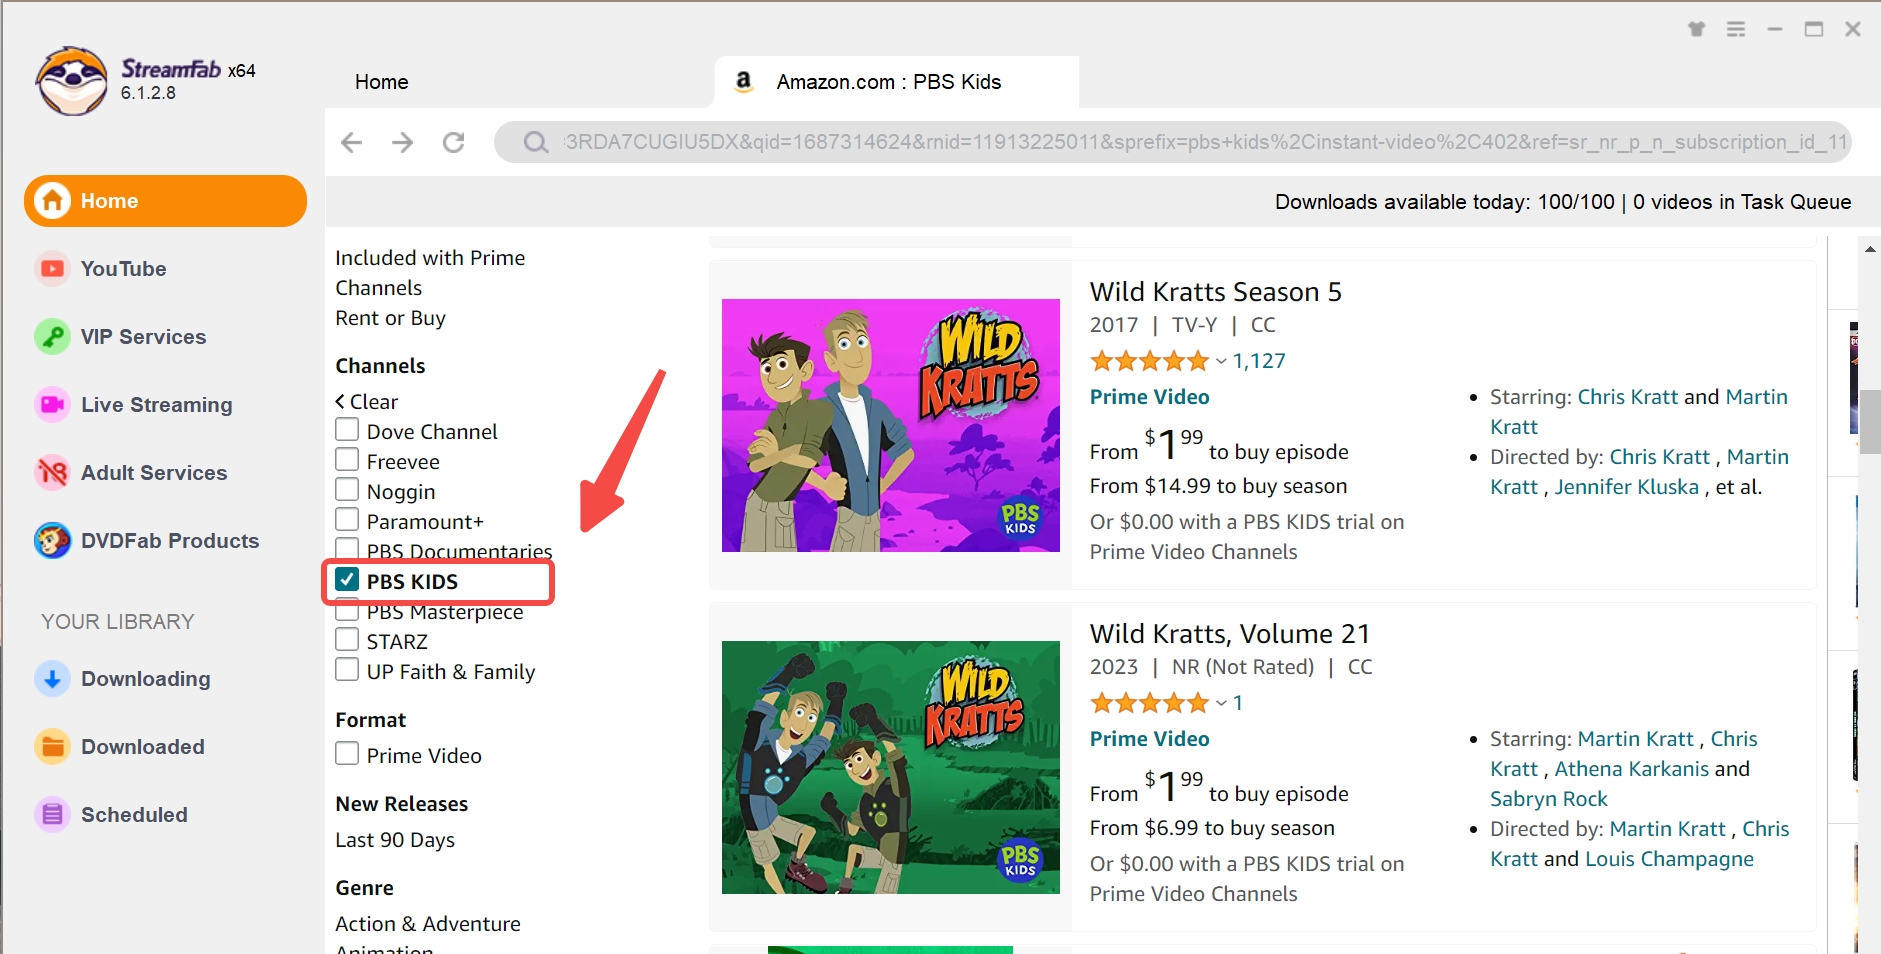The width and height of the screenshot is (1881, 954).
Task: Check the Paramount+ checkbox
Action: coord(347,520)
